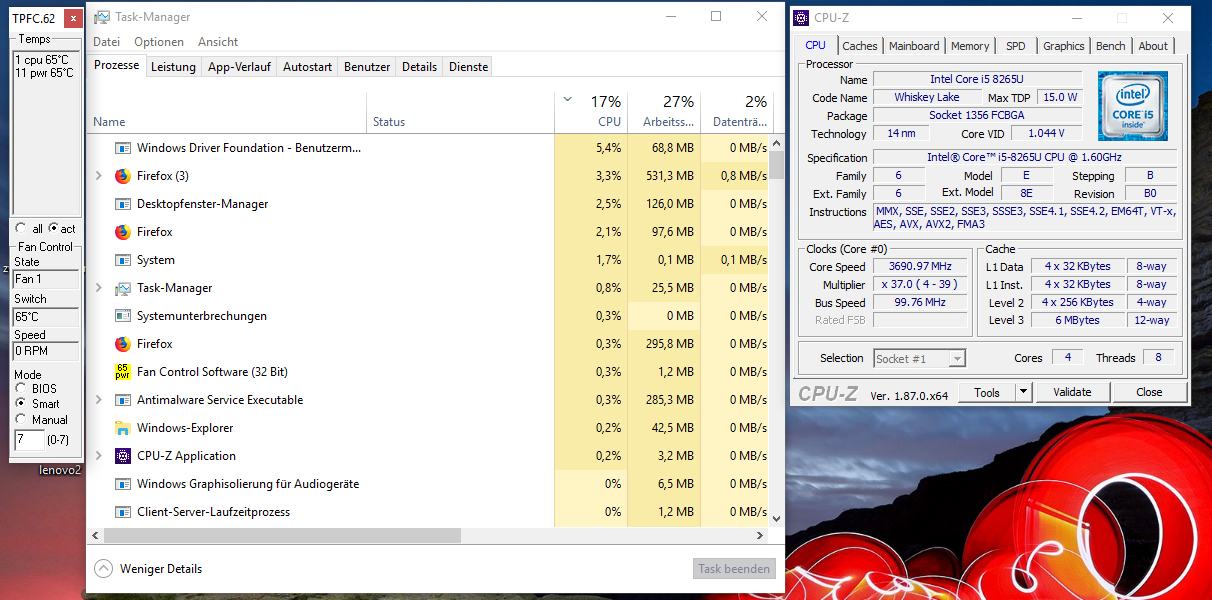This screenshot has width=1212, height=600.
Task: Click the Firefox icon with 295,8 MB memory
Action: pyautogui.click(x=123, y=344)
